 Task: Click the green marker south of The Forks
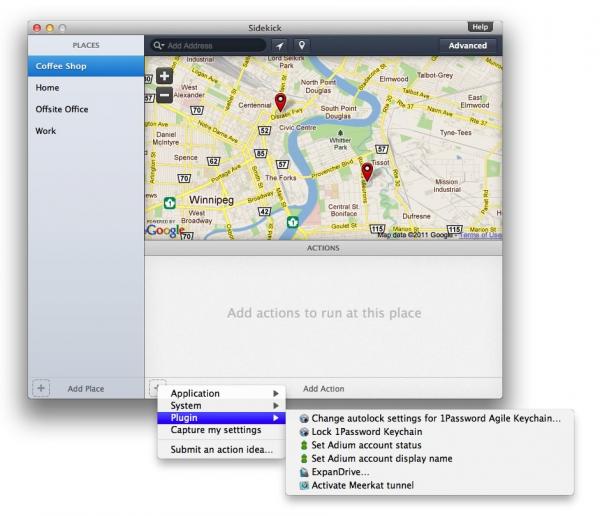tap(293, 222)
